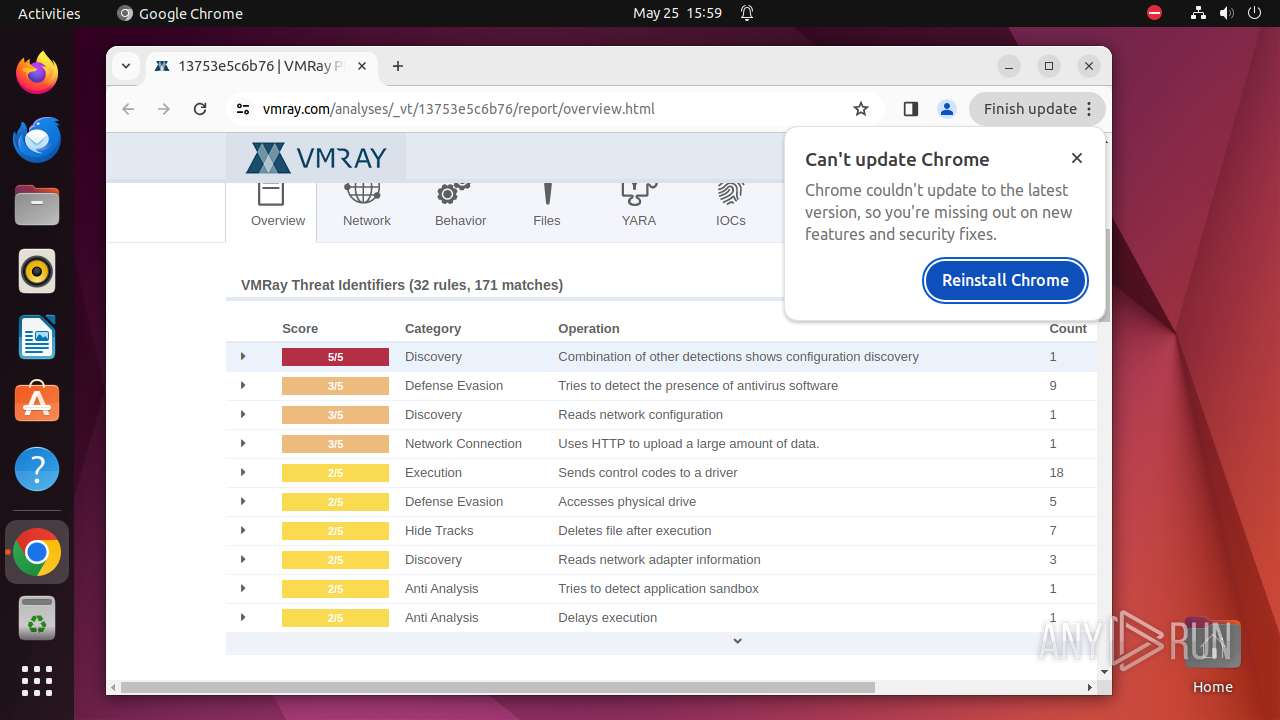Image resolution: width=1280 pixels, height=720 pixels.
Task: Click the Count column header
Action: pos(1068,328)
